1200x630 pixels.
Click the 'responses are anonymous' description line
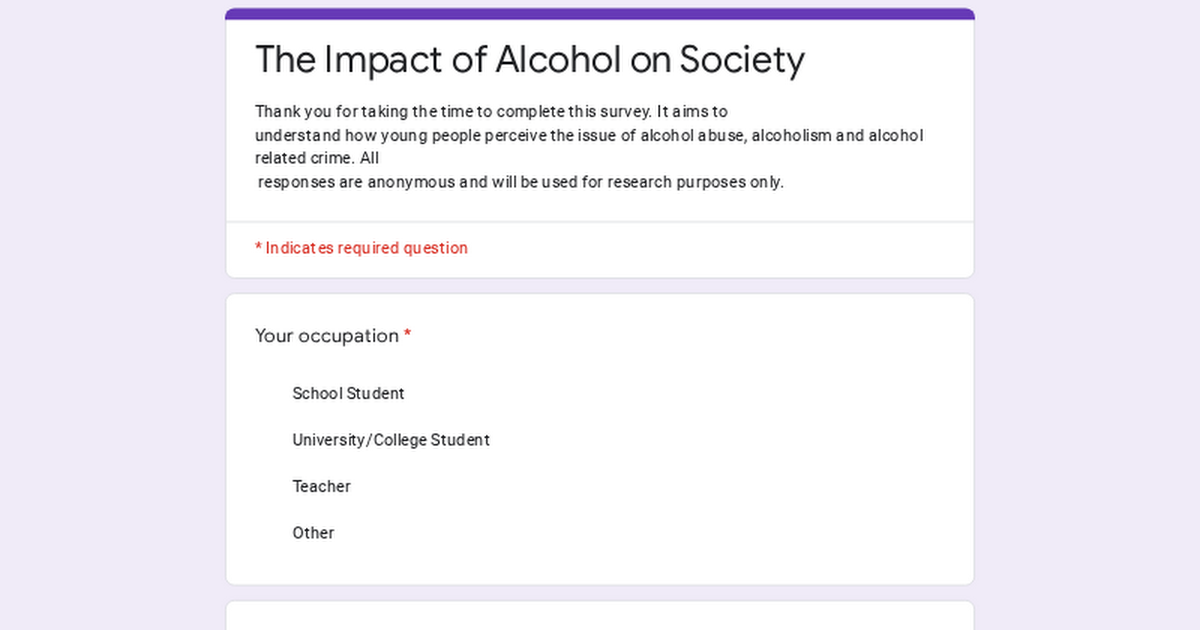[520, 183]
